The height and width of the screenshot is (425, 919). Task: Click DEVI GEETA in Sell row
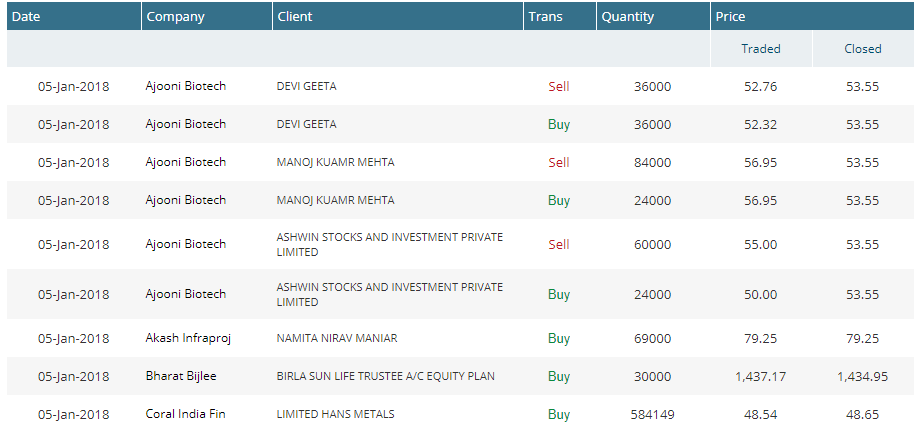click(306, 86)
